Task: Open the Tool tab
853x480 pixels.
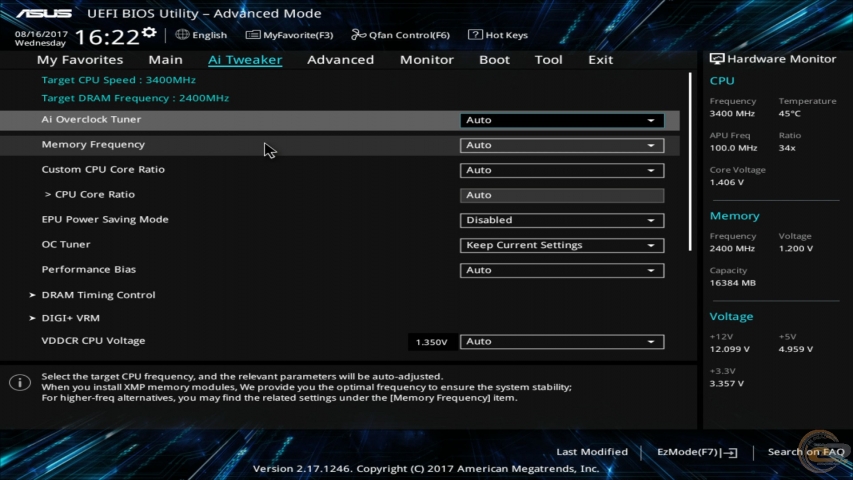Action: point(548,60)
